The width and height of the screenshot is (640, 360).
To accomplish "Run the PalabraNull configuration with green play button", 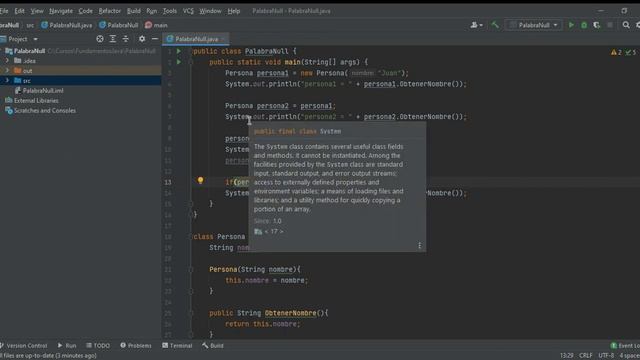I will click(x=571, y=25).
